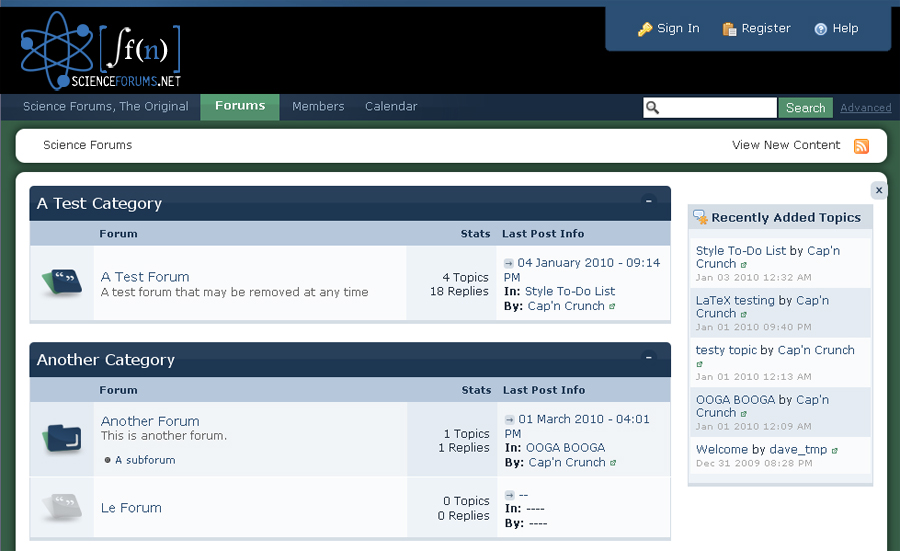Click profile icon beside LaTeX testing sidebar entry
The width and height of the screenshot is (900, 551).
(743, 315)
